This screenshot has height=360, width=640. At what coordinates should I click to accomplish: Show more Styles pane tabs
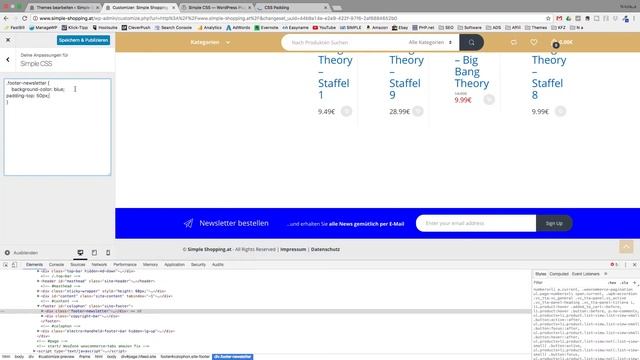606,274
